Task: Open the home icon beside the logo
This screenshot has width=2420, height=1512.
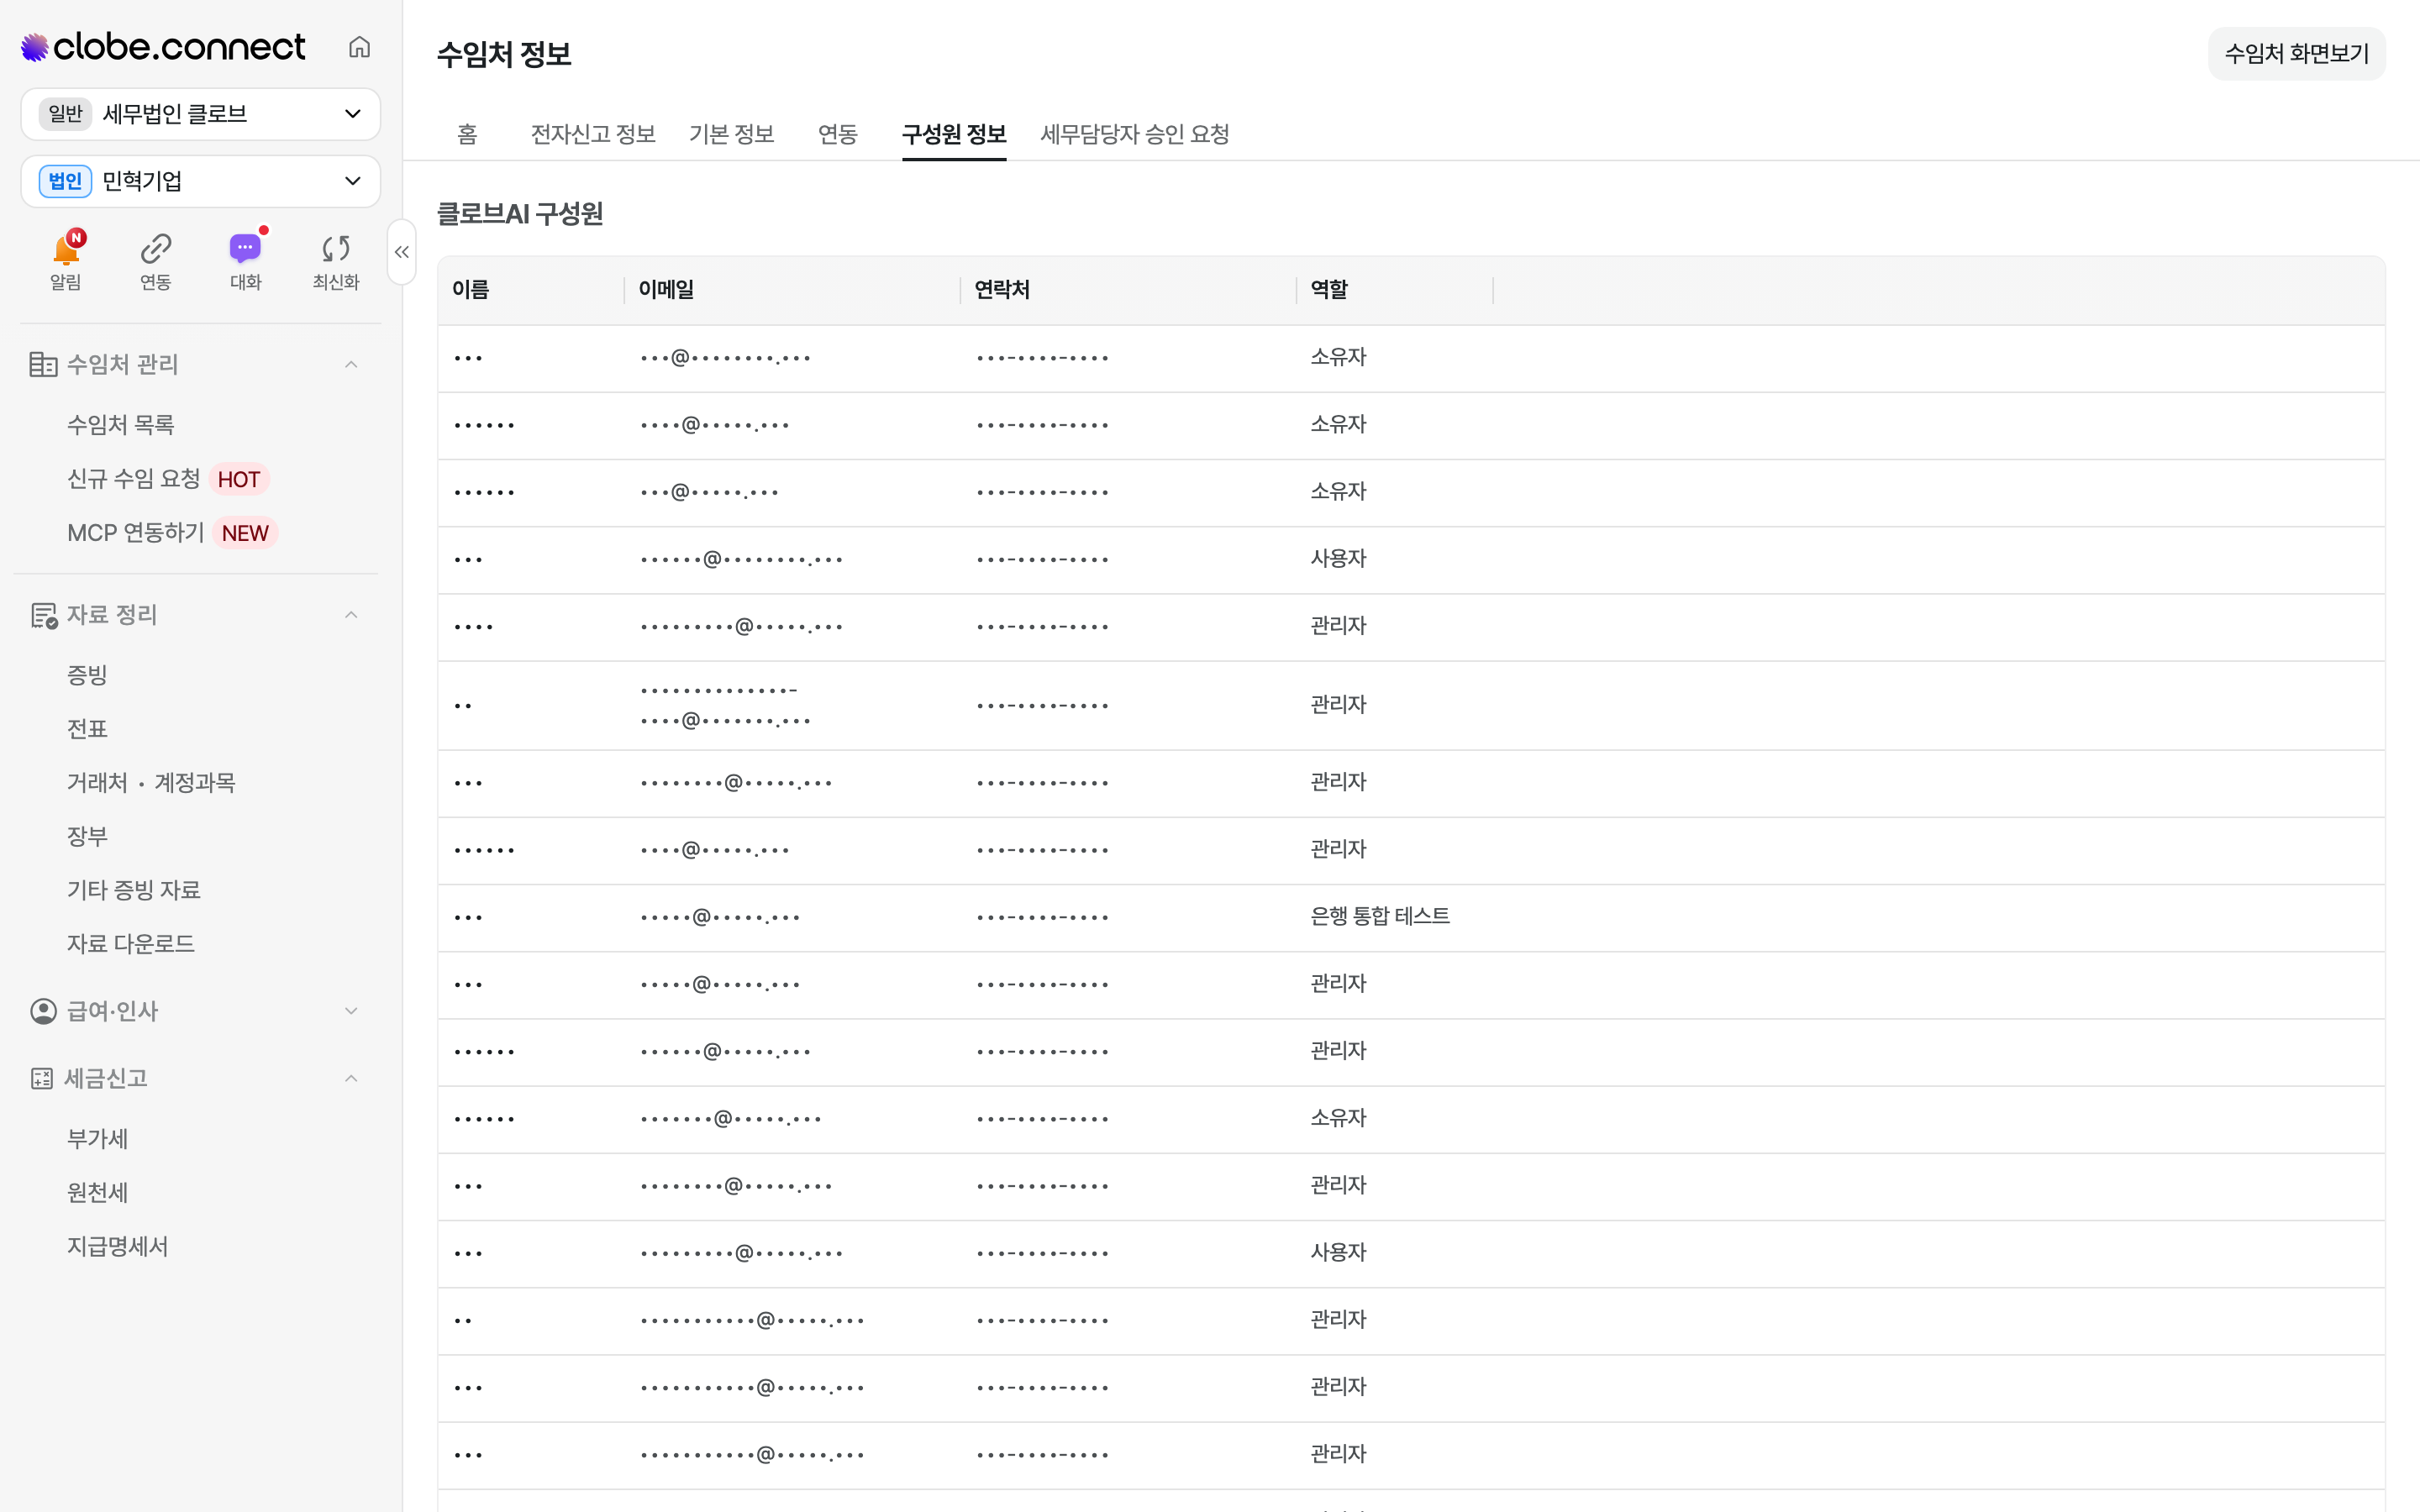Action: (359, 47)
